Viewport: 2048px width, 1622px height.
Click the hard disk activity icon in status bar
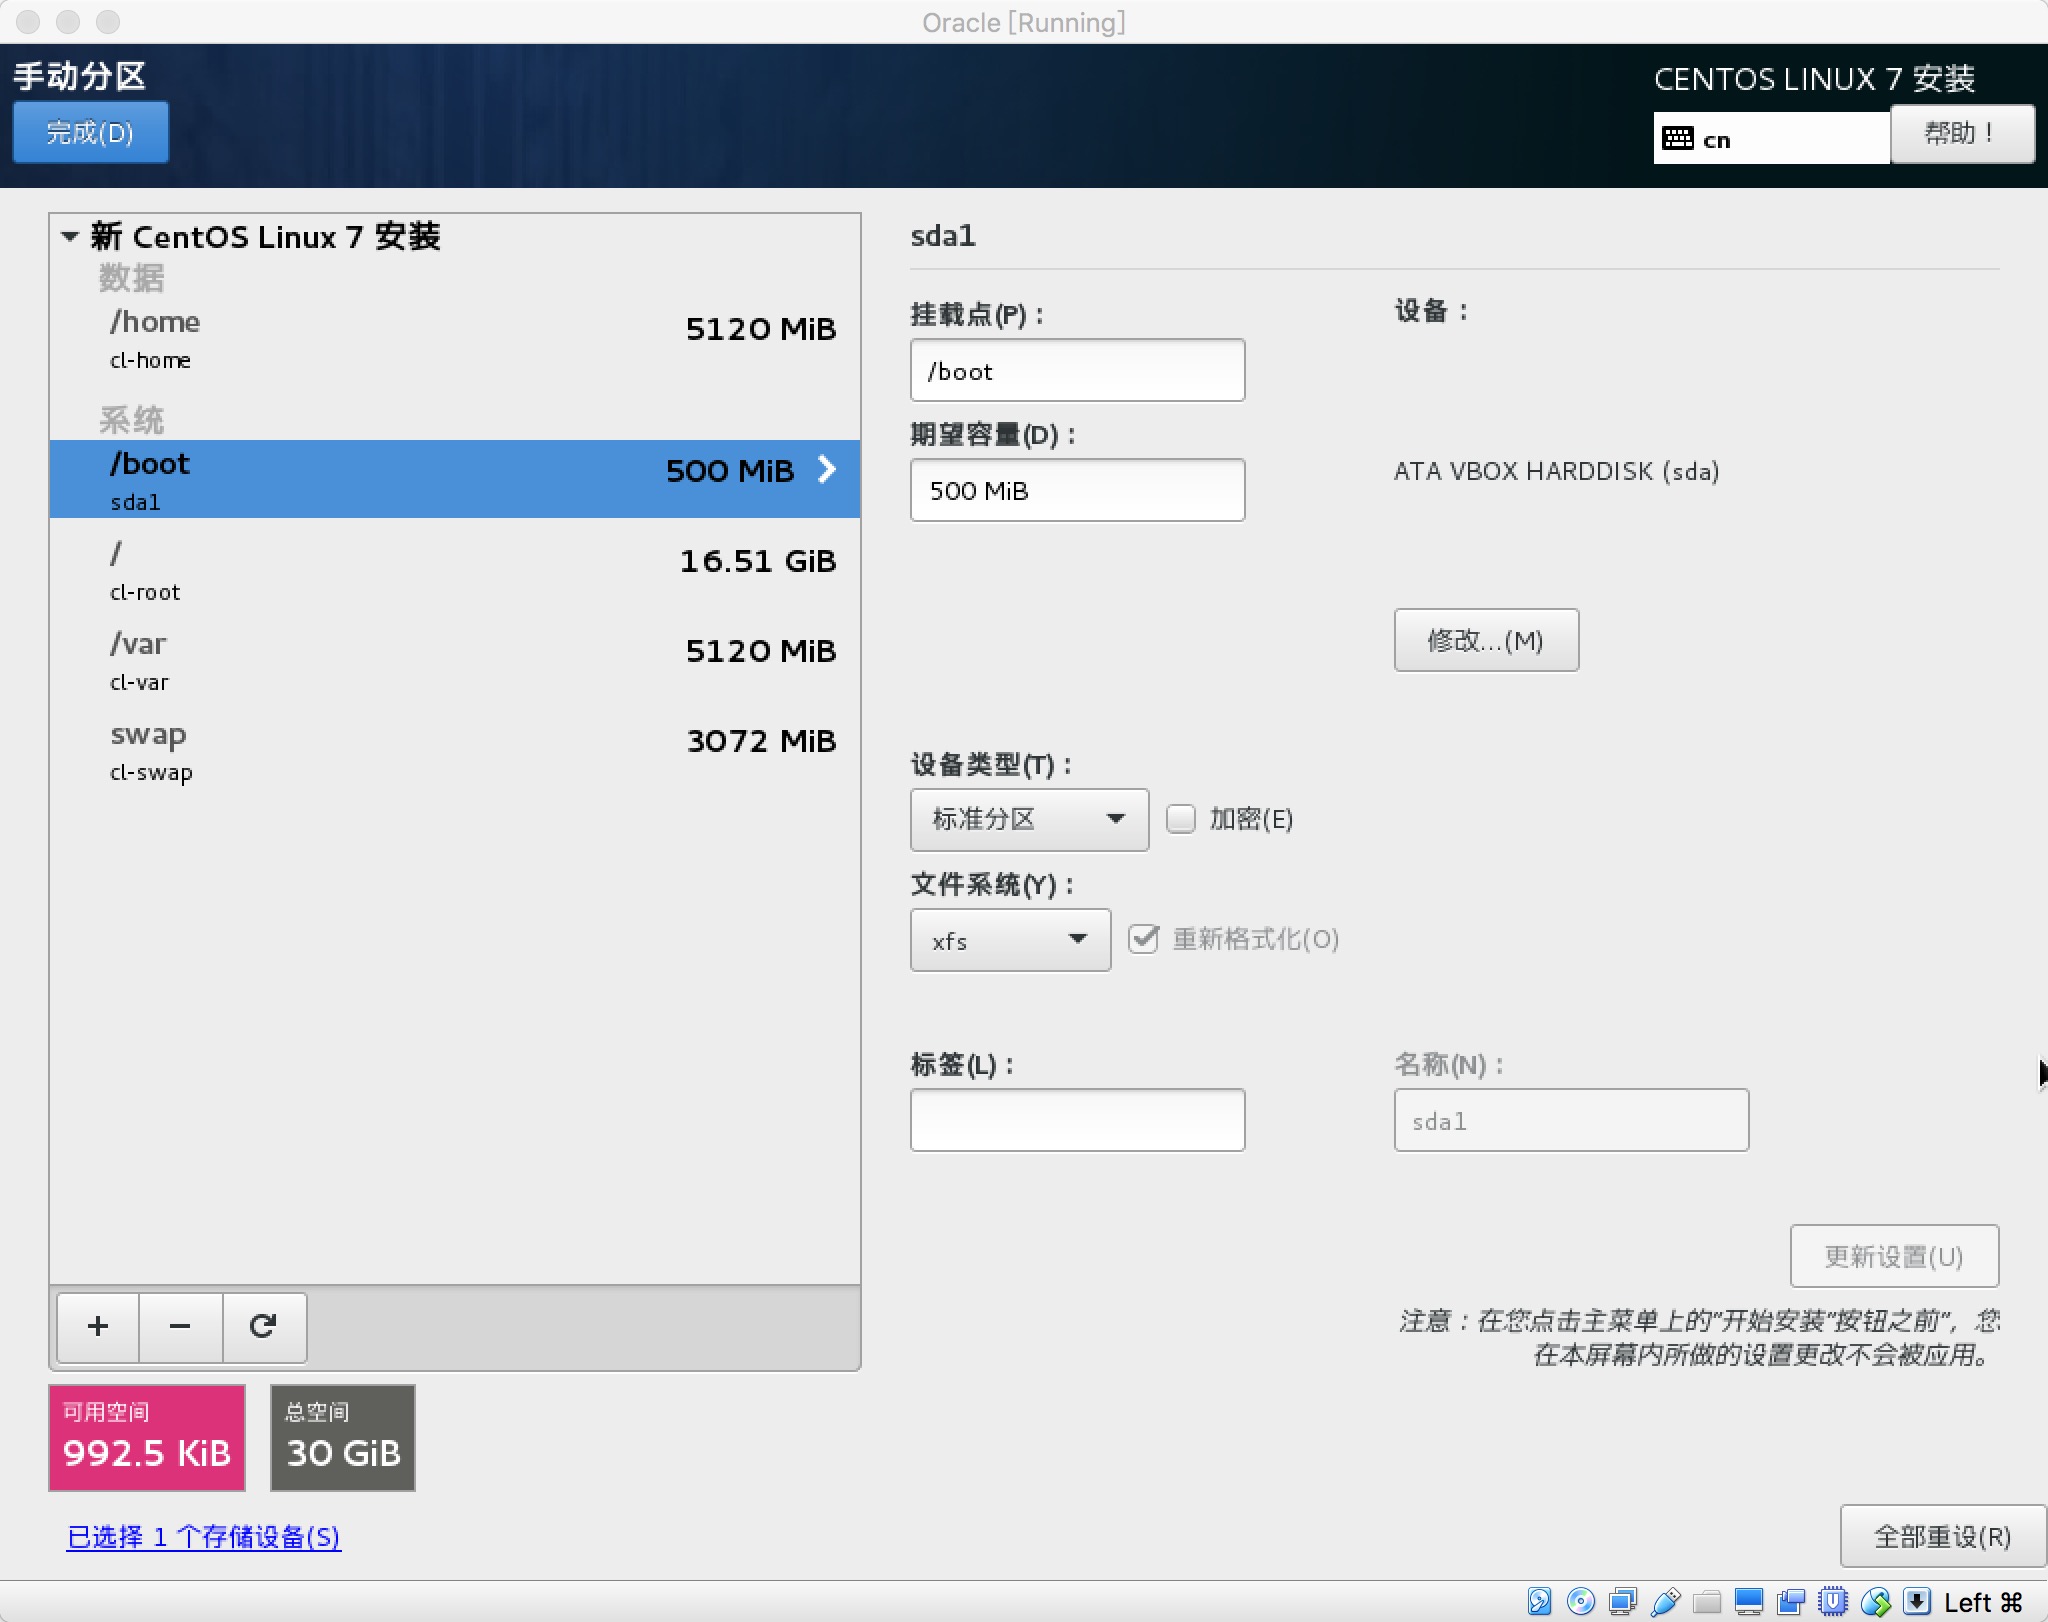coord(1539,1602)
